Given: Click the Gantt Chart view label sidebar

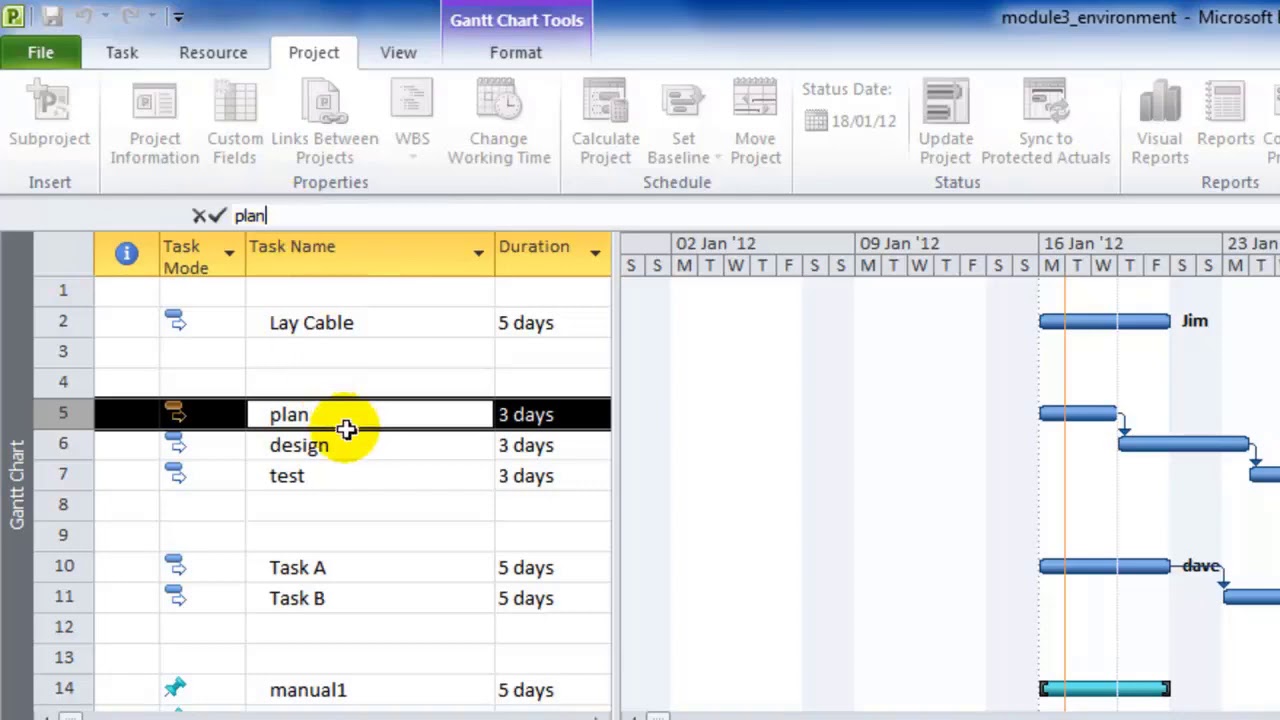Looking at the screenshot, I should [16, 484].
